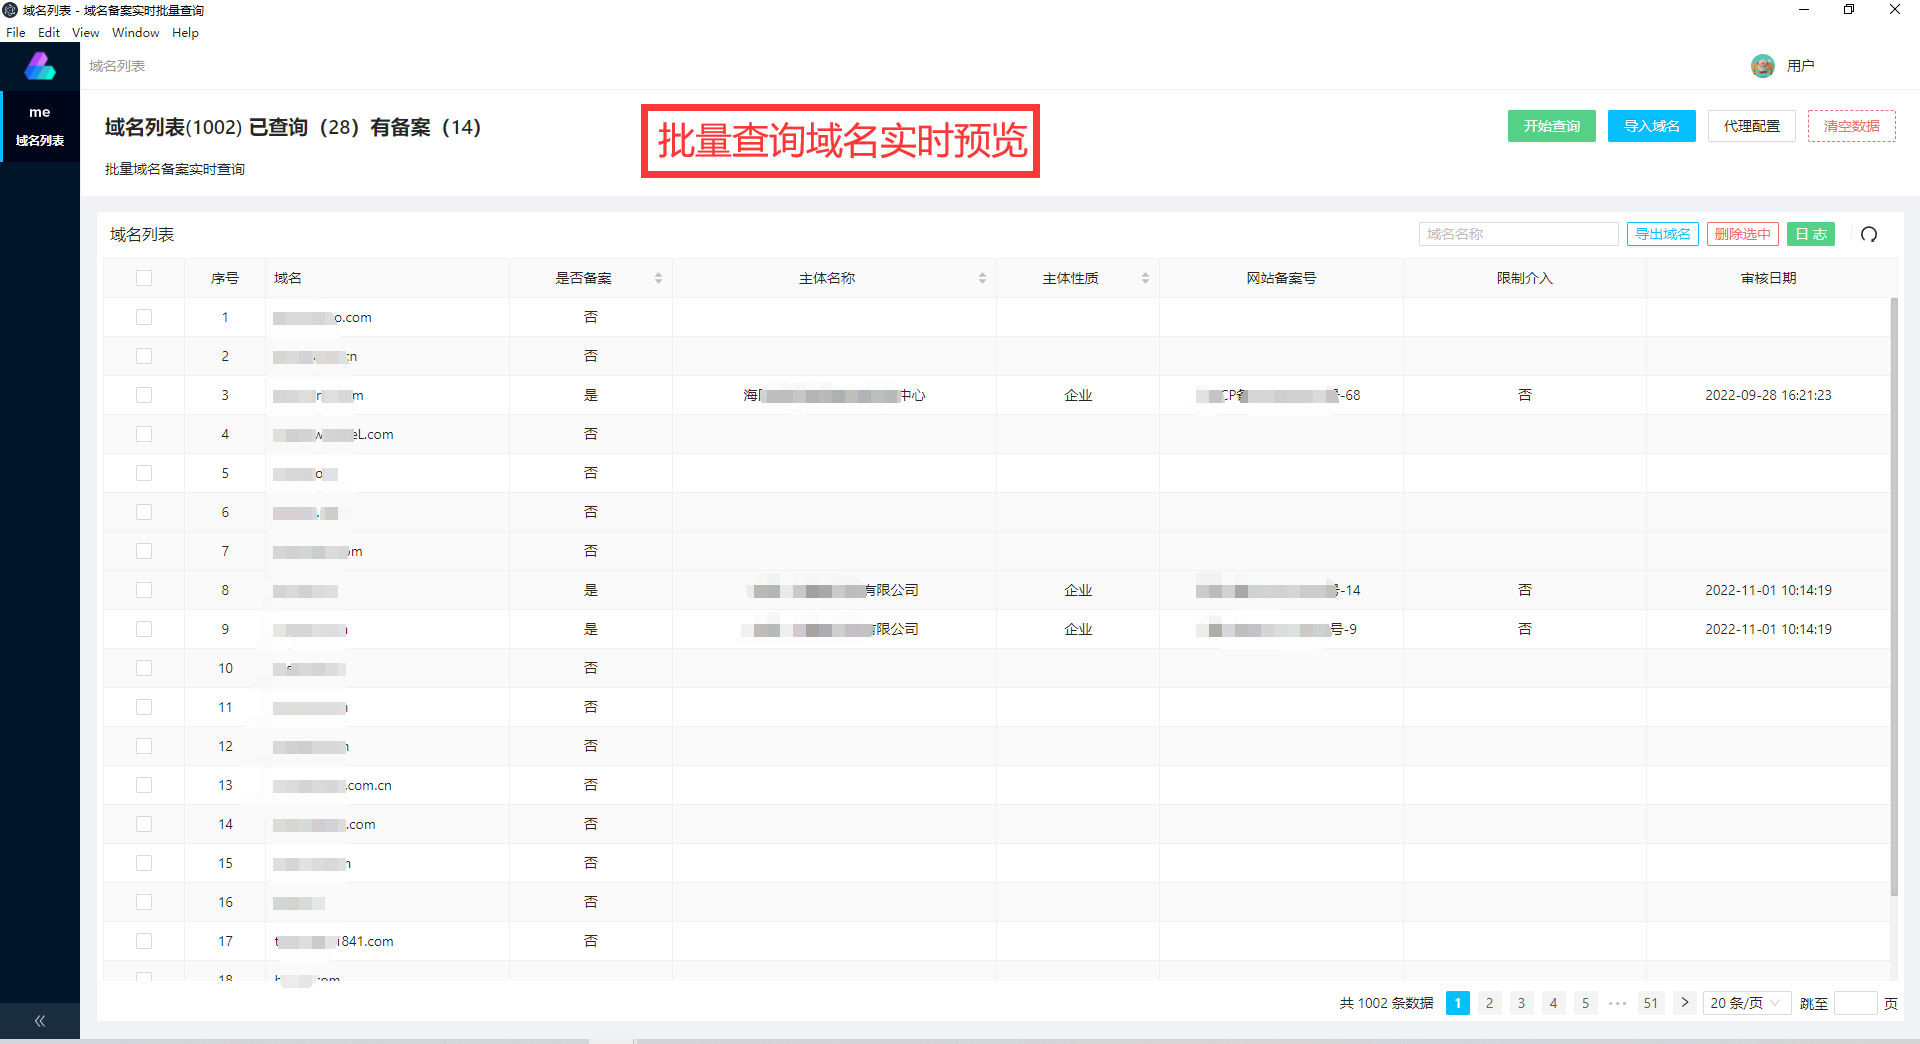Viewport: 1920px width, 1044px height.
Task: Check the select-all checkbox in the table header
Action: coord(144,278)
